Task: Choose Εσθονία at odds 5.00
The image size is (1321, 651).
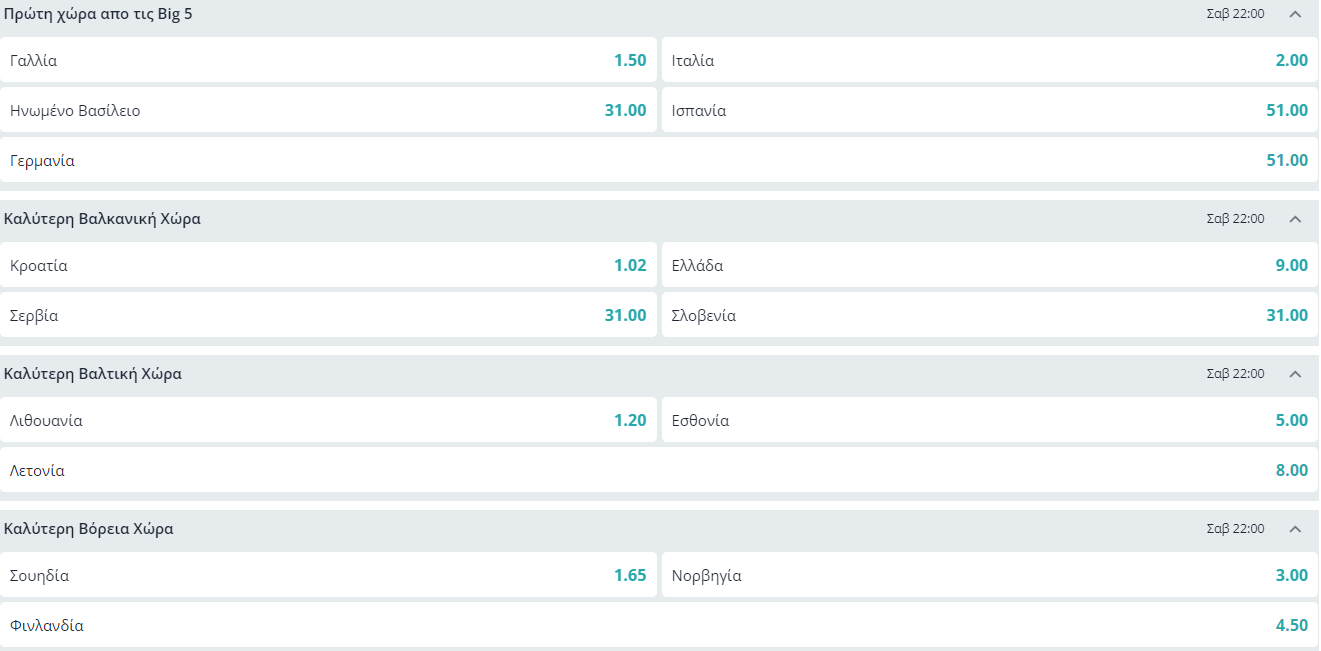Action: [x=990, y=421]
